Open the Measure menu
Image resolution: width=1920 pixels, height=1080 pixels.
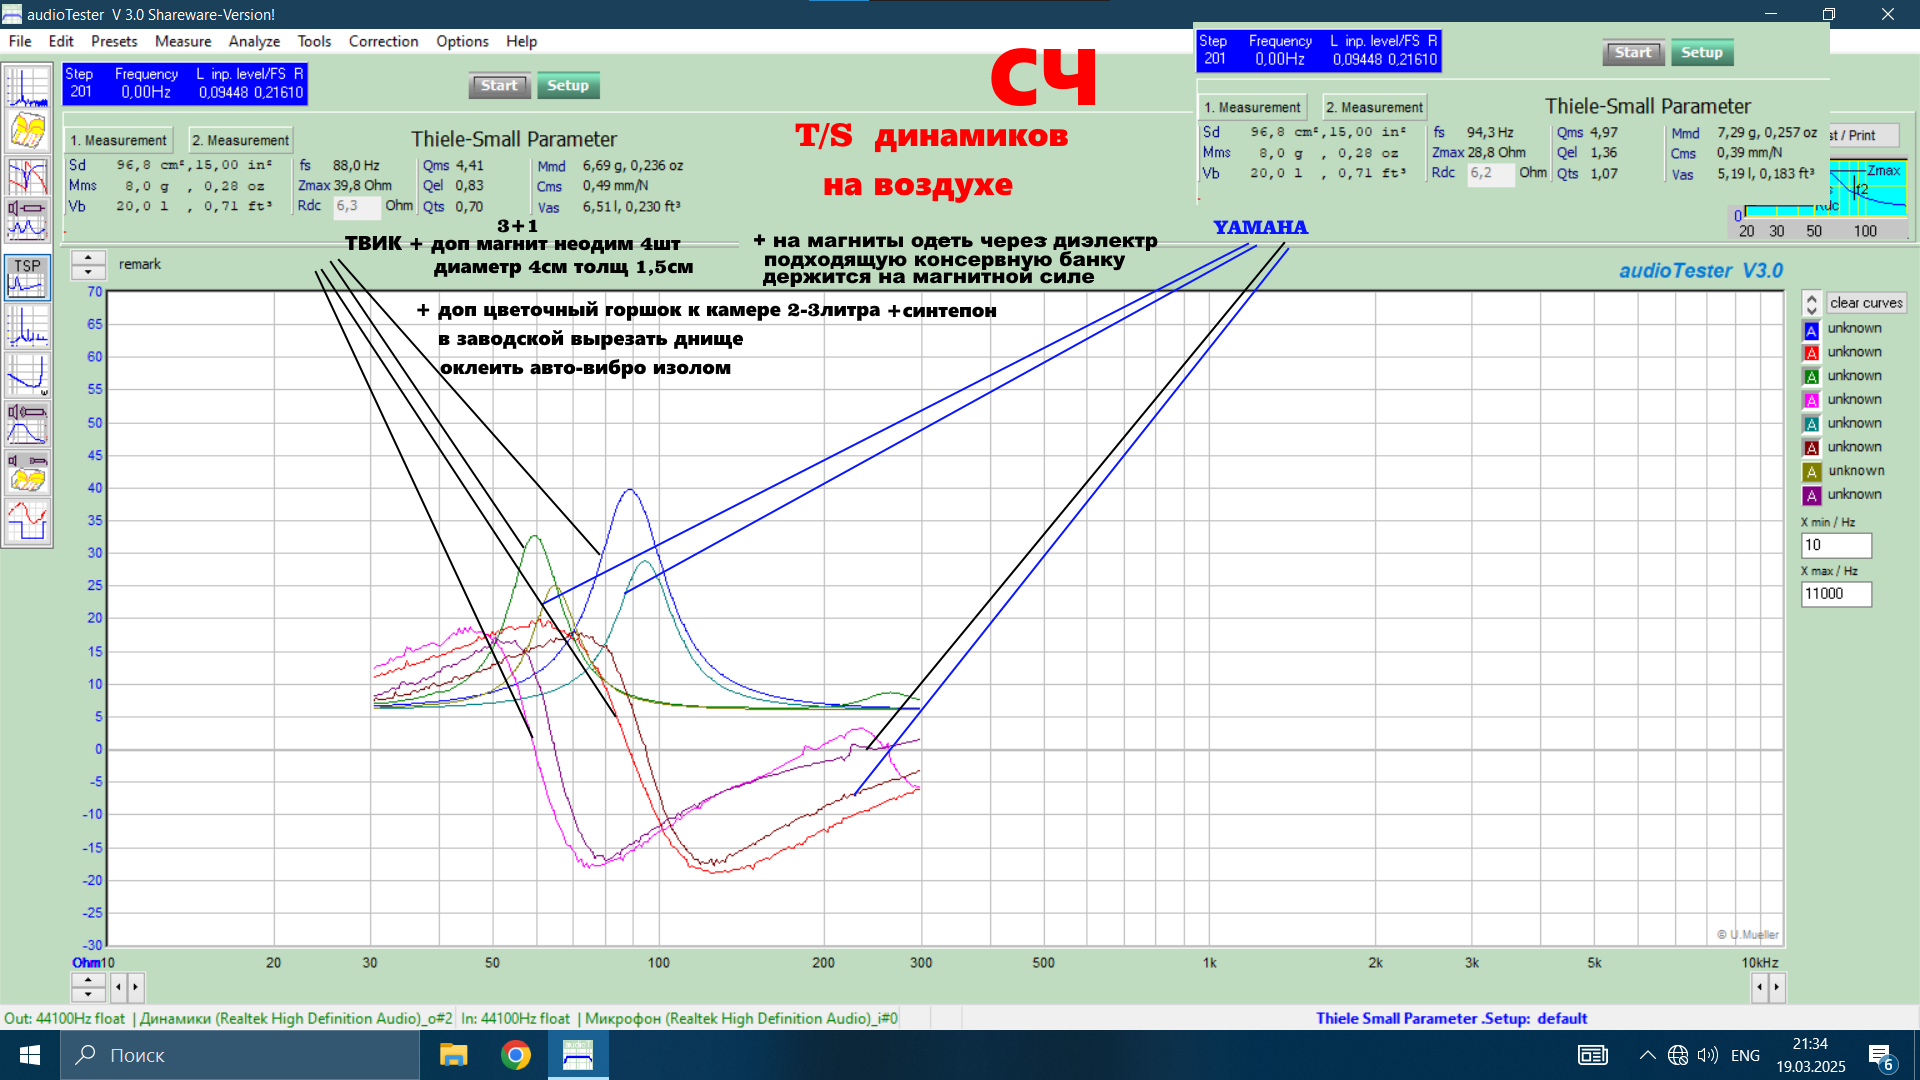182,41
